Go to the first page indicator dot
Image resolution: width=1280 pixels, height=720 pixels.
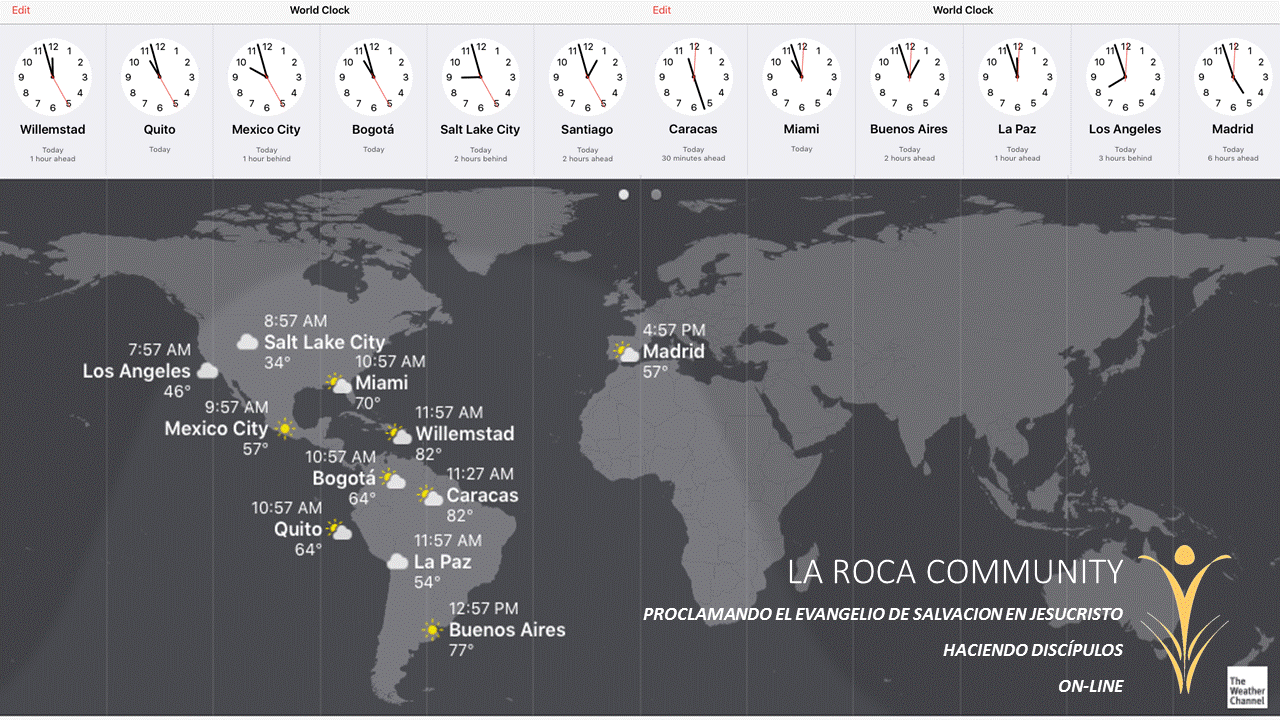624,194
